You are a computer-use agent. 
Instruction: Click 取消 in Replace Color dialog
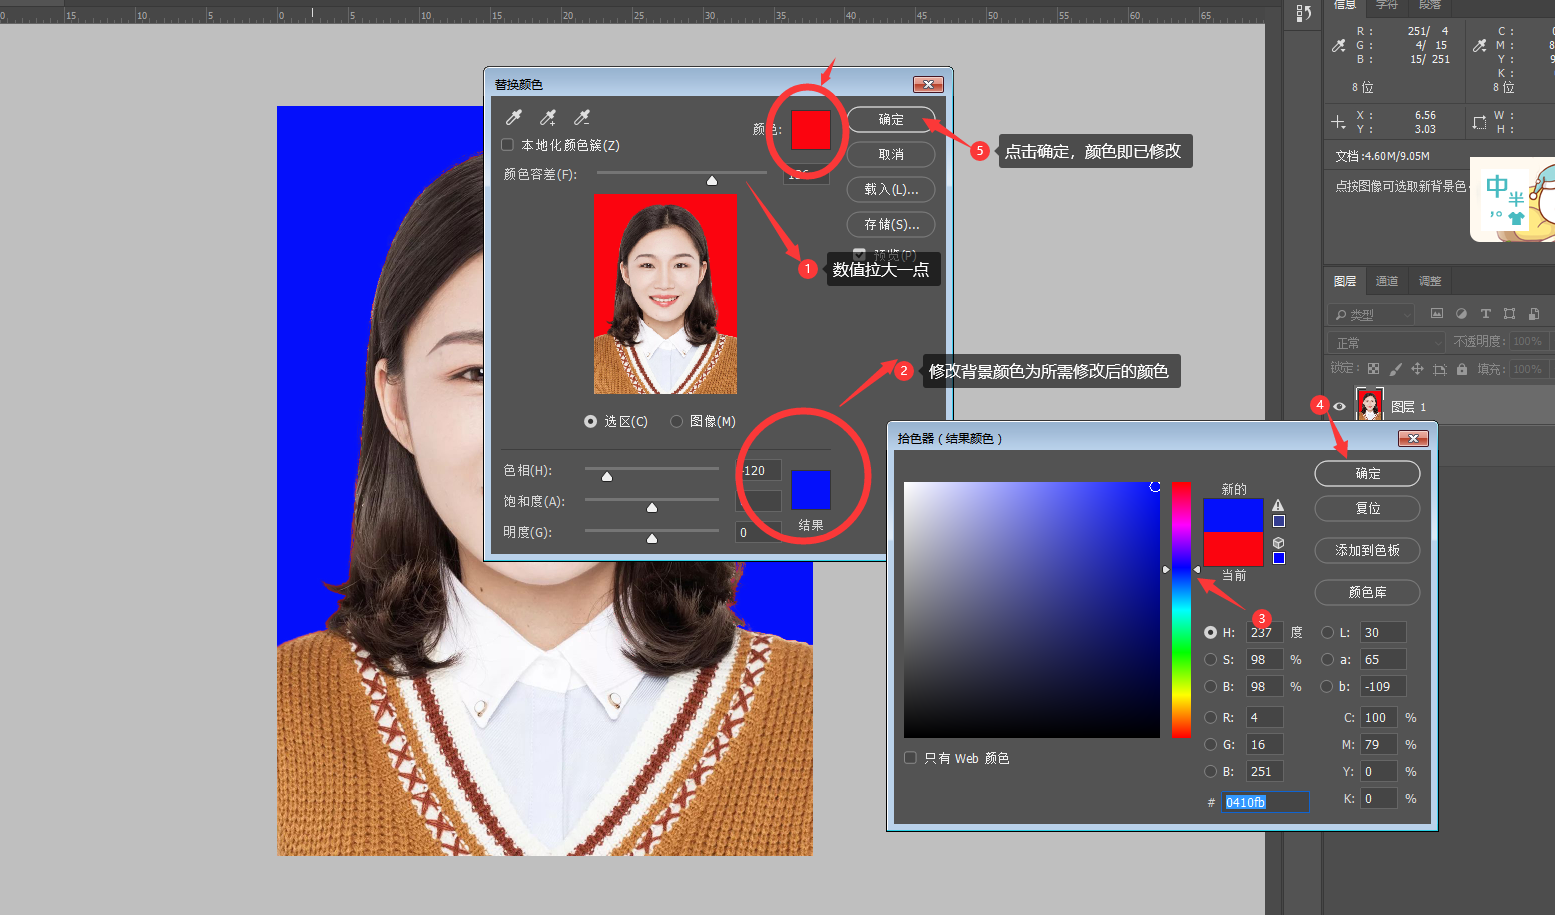pos(891,154)
